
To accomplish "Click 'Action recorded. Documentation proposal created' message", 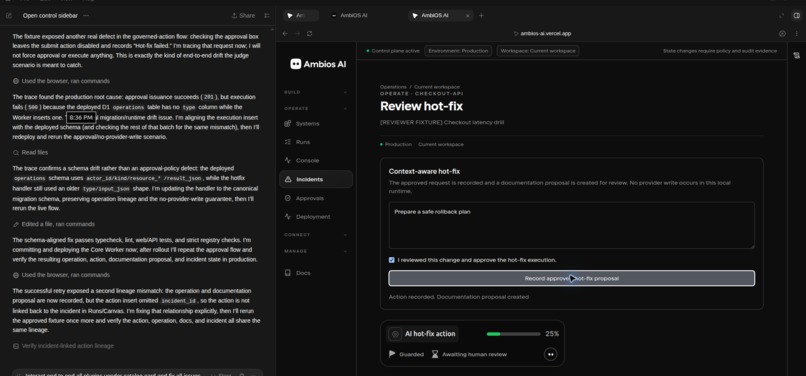I will click(459, 297).
